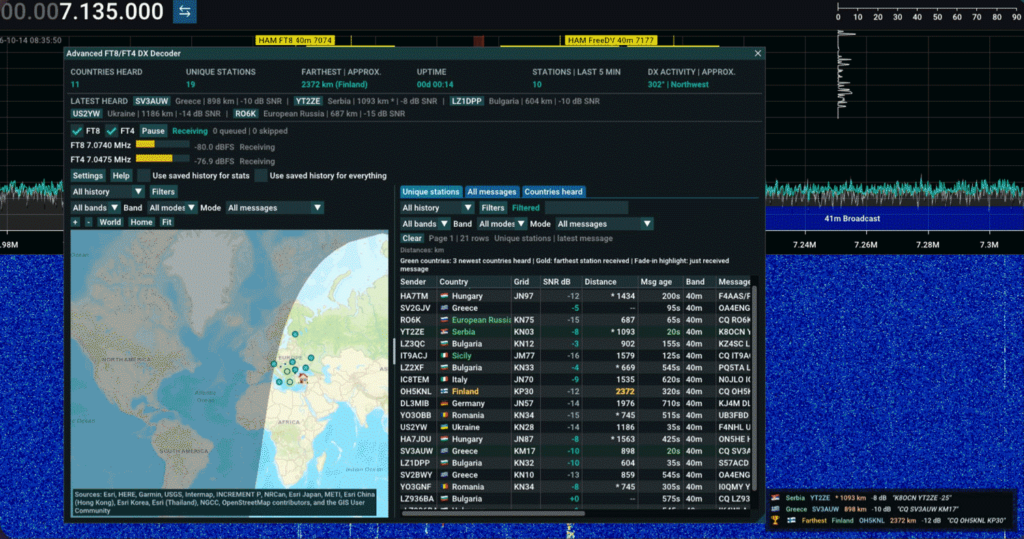This screenshot has width=1024, height=539.
Task: Expand the map panel 'All history' dropdown
Action: [107, 192]
